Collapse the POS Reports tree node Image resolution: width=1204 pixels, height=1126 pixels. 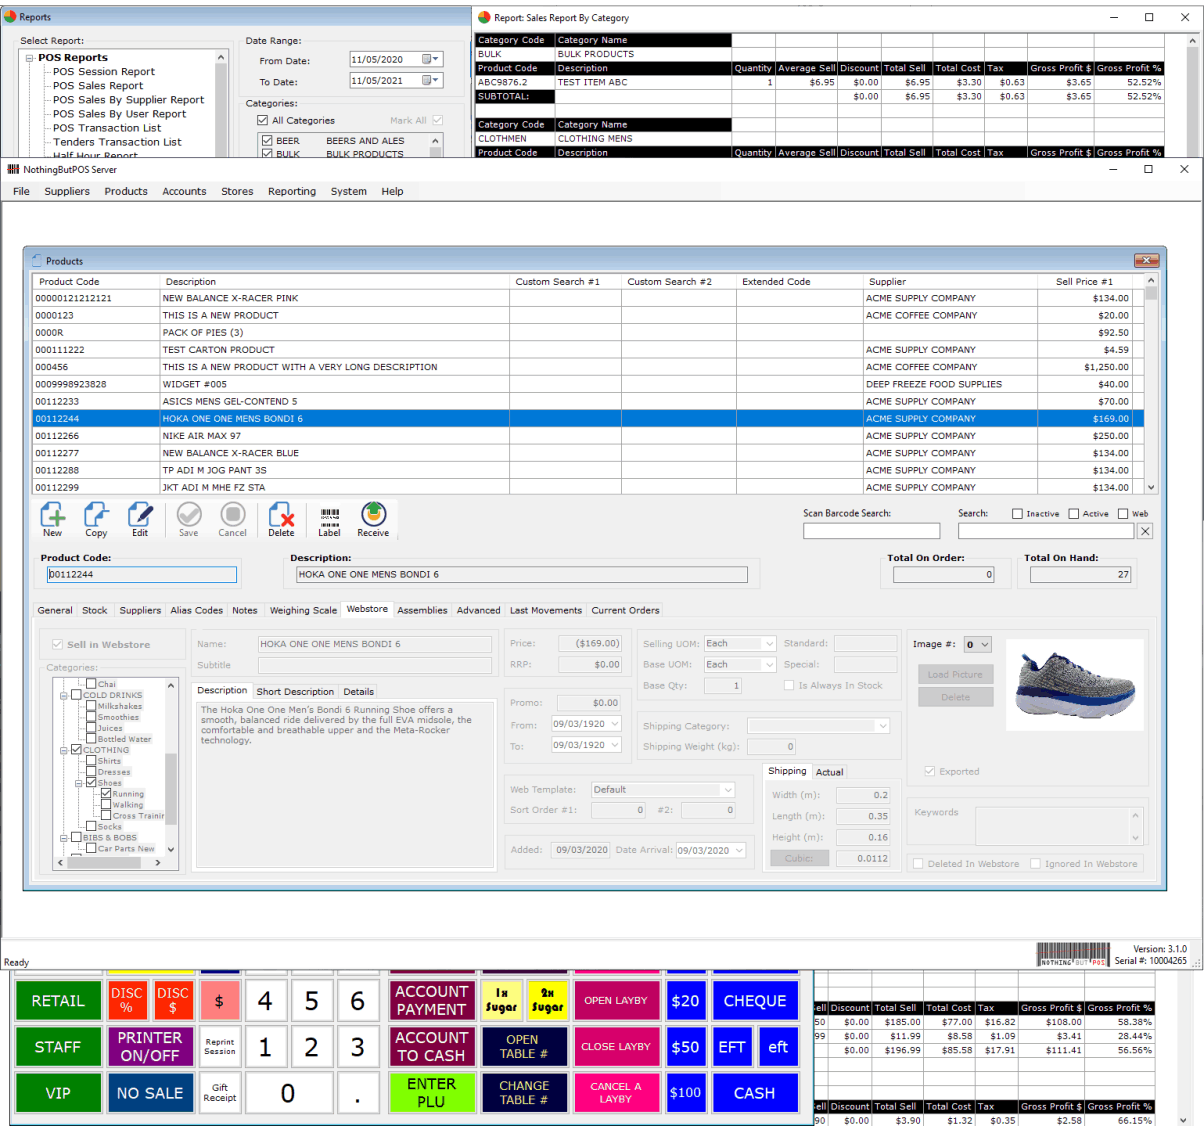[x=30, y=58]
